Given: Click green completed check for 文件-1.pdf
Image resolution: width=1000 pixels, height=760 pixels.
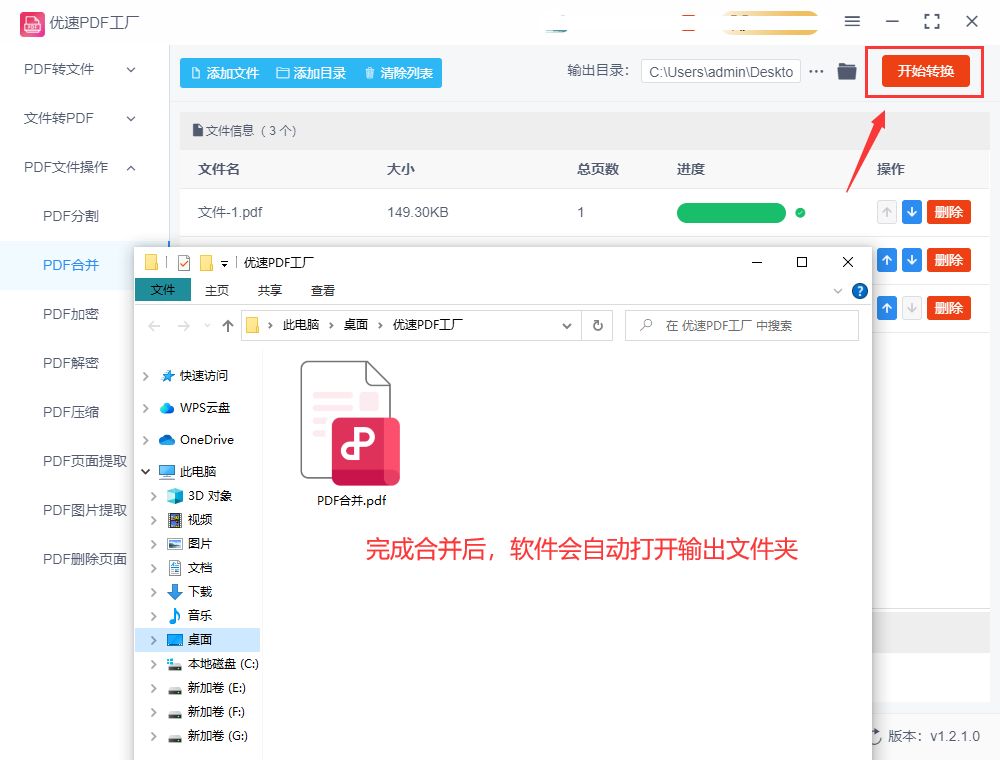Looking at the screenshot, I should 800,213.
